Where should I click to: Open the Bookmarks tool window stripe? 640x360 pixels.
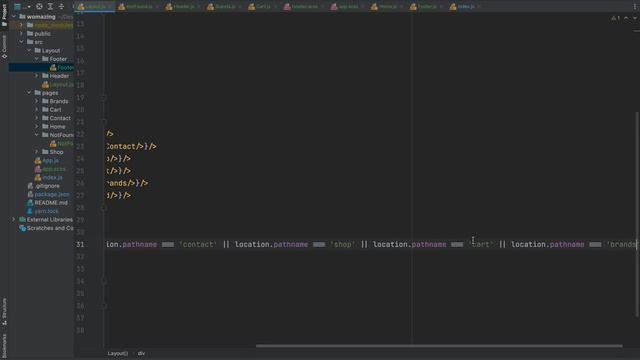click(x=4, y=346)
